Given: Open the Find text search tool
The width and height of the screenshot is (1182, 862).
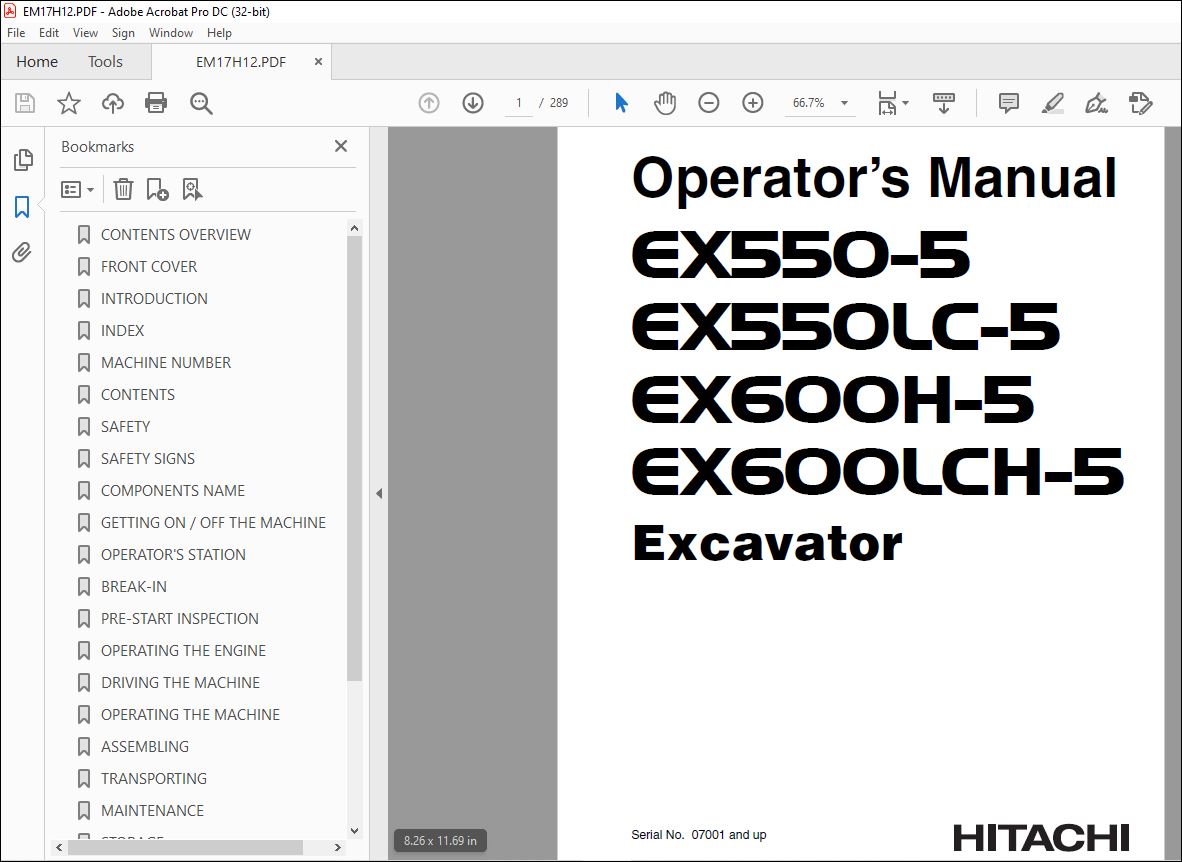Looking at the screenshot, I should point(201,103).
